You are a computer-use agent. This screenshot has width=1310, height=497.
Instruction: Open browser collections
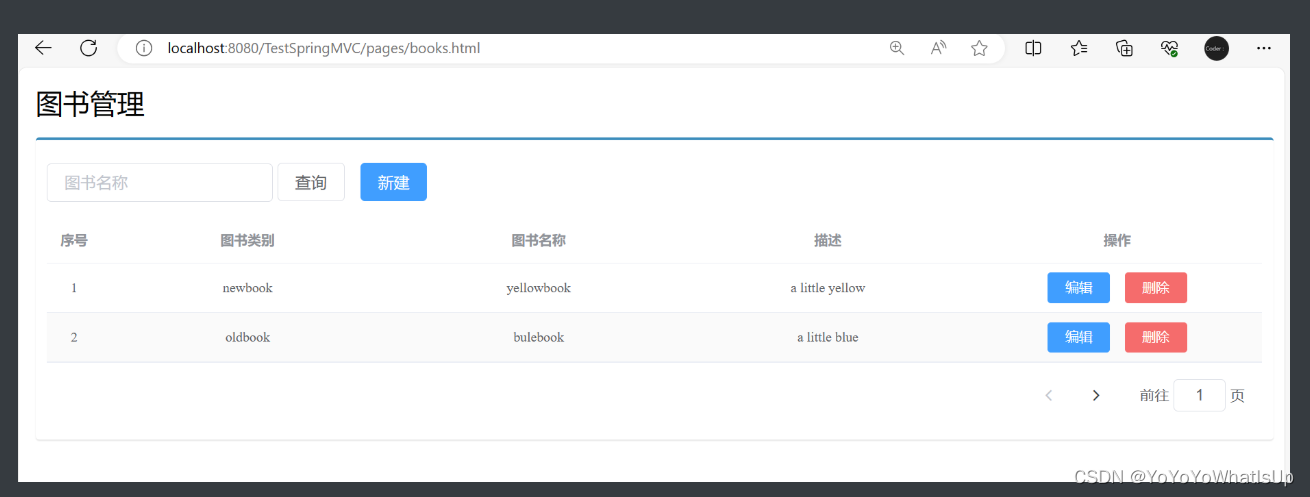pos(1124,48)
